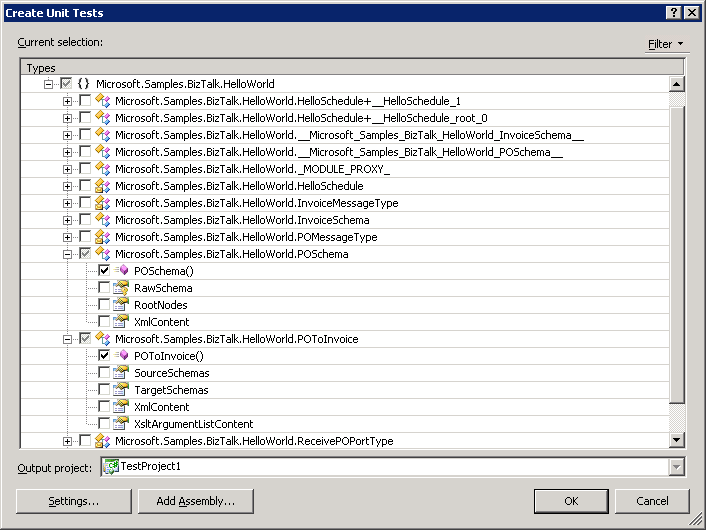Click the class icon beside HelloWorld.POToInvoice

coord(103,339)
